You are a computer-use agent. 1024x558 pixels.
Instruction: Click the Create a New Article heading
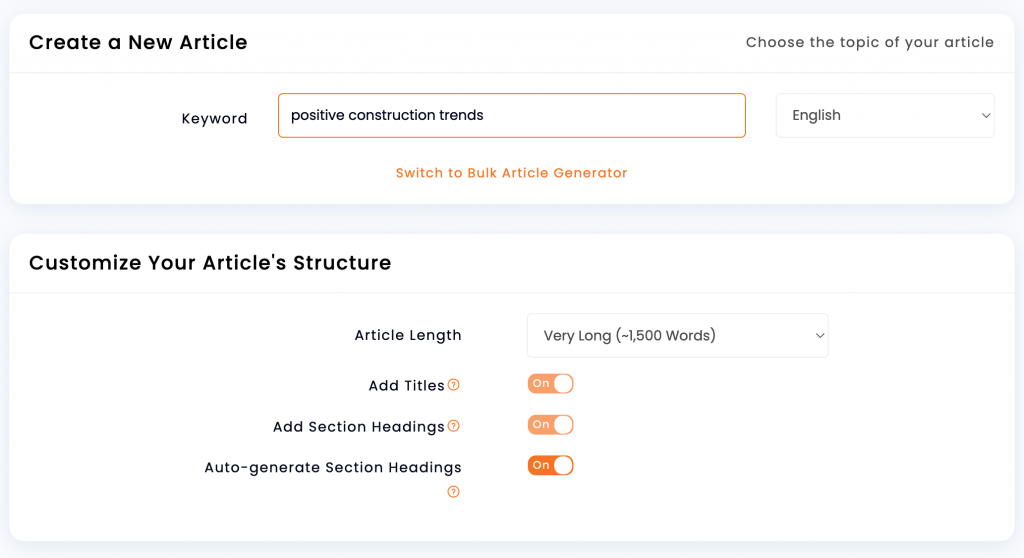[x=138, y=42]
